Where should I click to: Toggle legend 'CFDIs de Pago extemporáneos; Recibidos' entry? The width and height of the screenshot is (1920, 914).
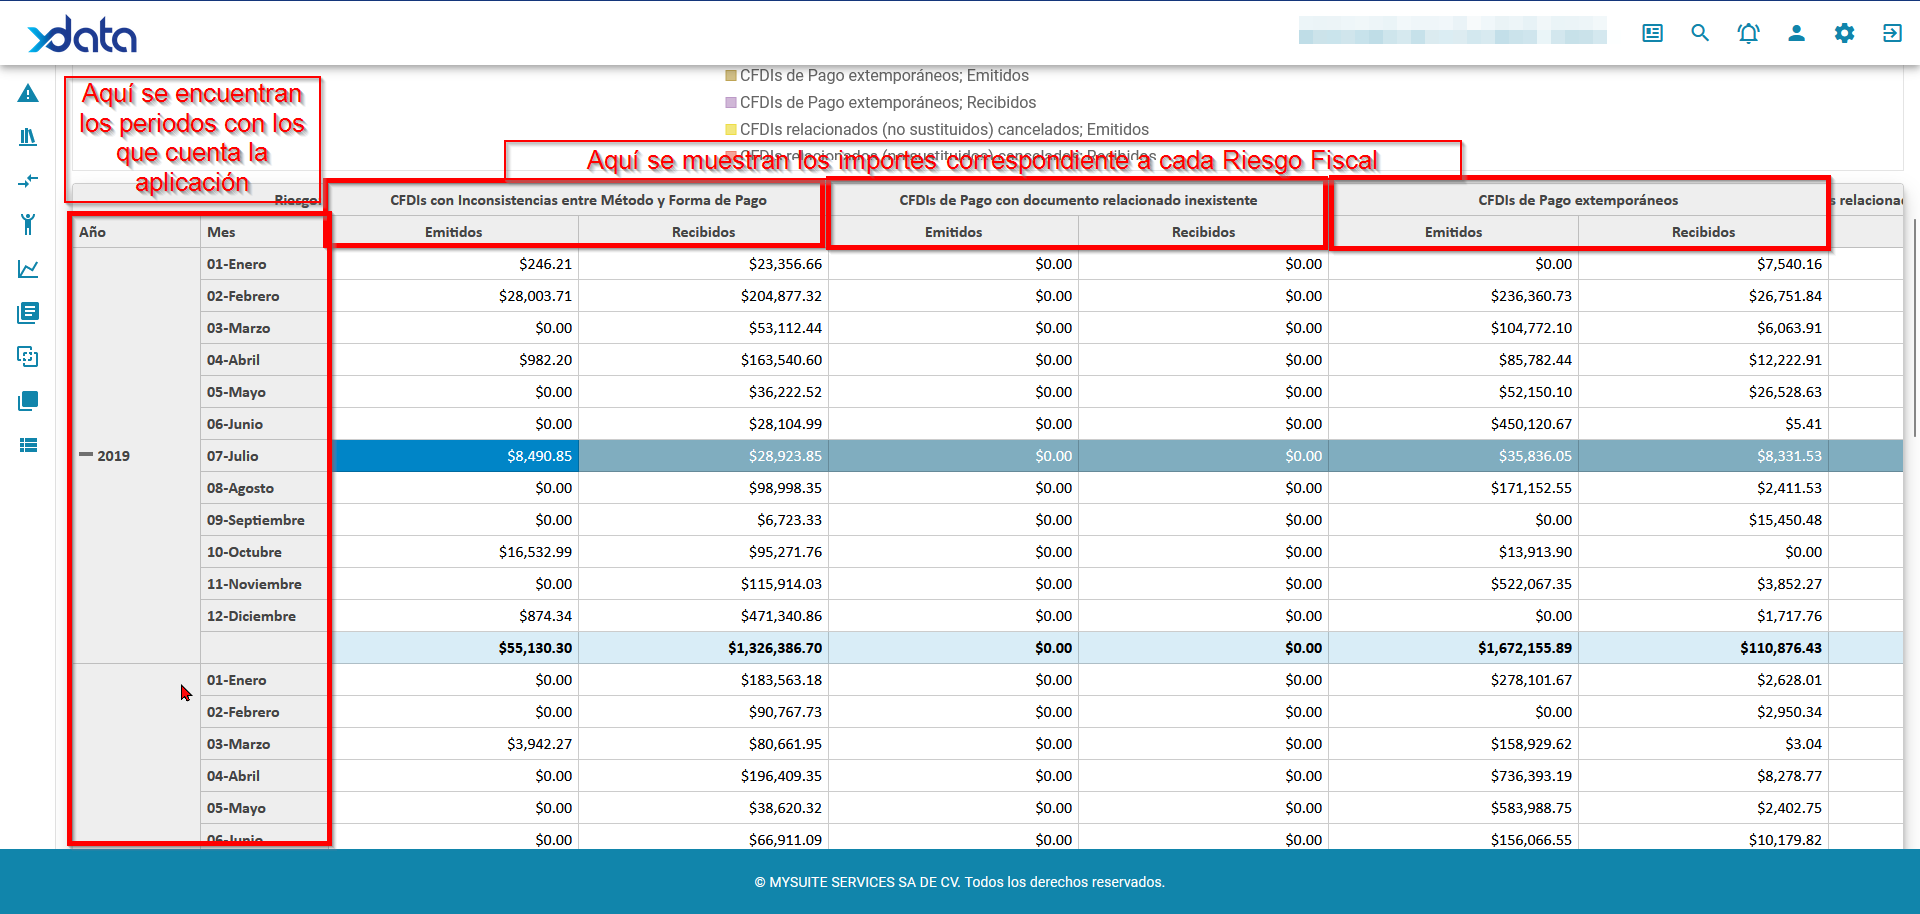pyautogui.click(x=887, y=103)
